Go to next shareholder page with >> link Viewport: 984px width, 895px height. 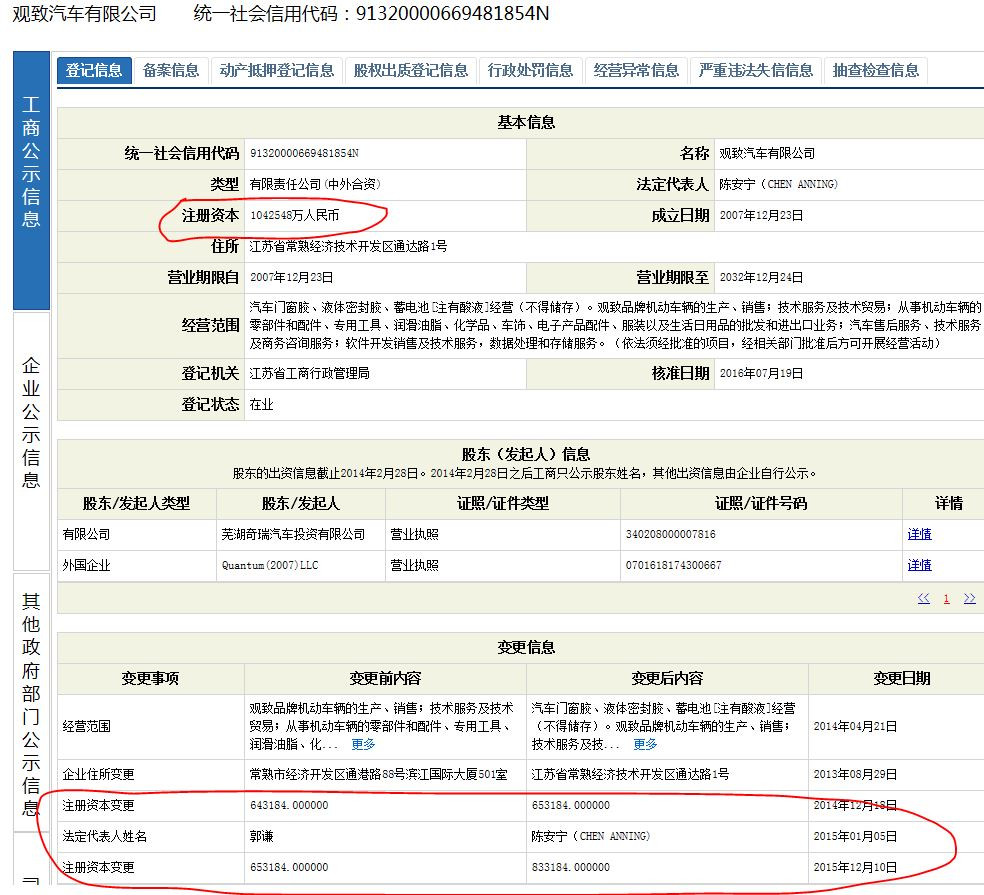(x=970, y=599)
